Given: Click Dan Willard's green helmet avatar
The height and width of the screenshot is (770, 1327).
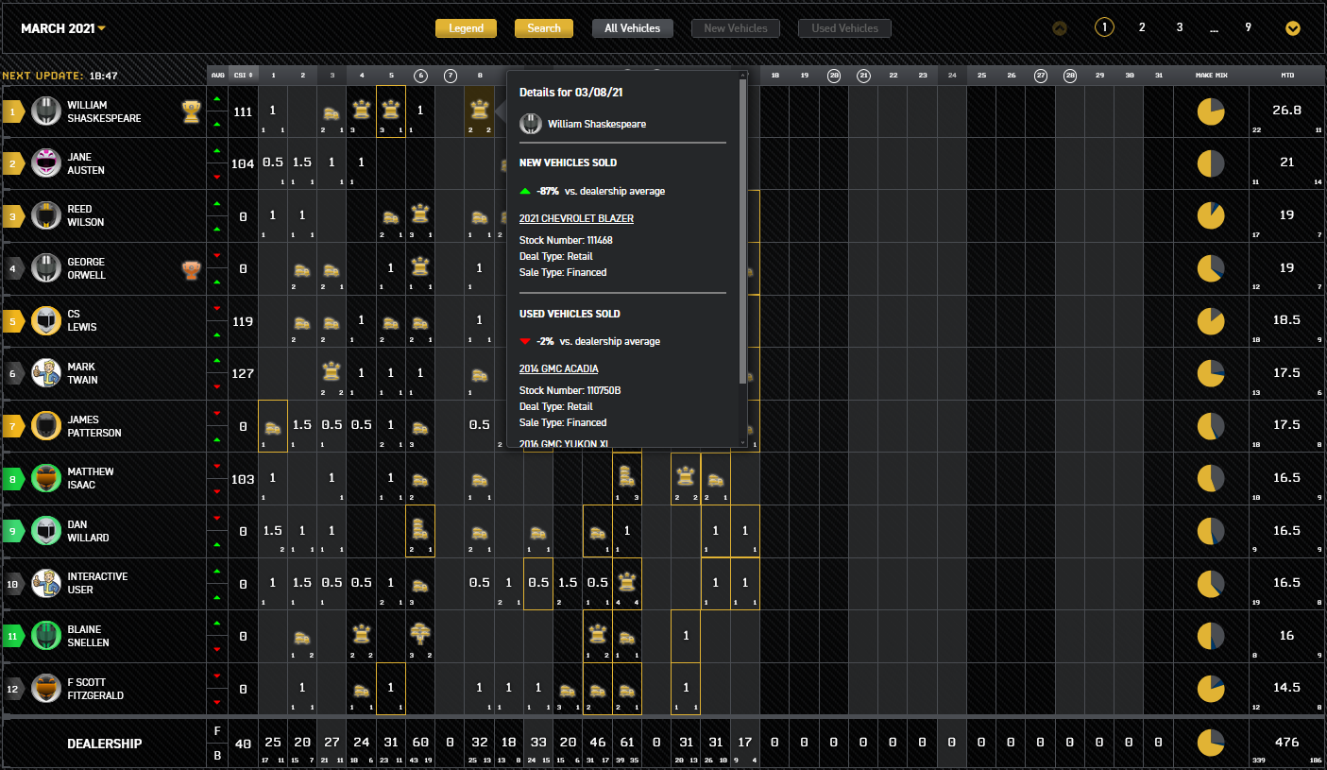Looking at the screenshot, I should (46, 530).
